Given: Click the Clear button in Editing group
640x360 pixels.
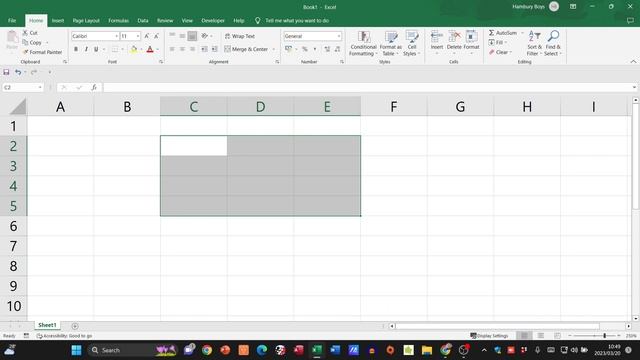Looking at the screenshot, I should [x=500, y=52].
